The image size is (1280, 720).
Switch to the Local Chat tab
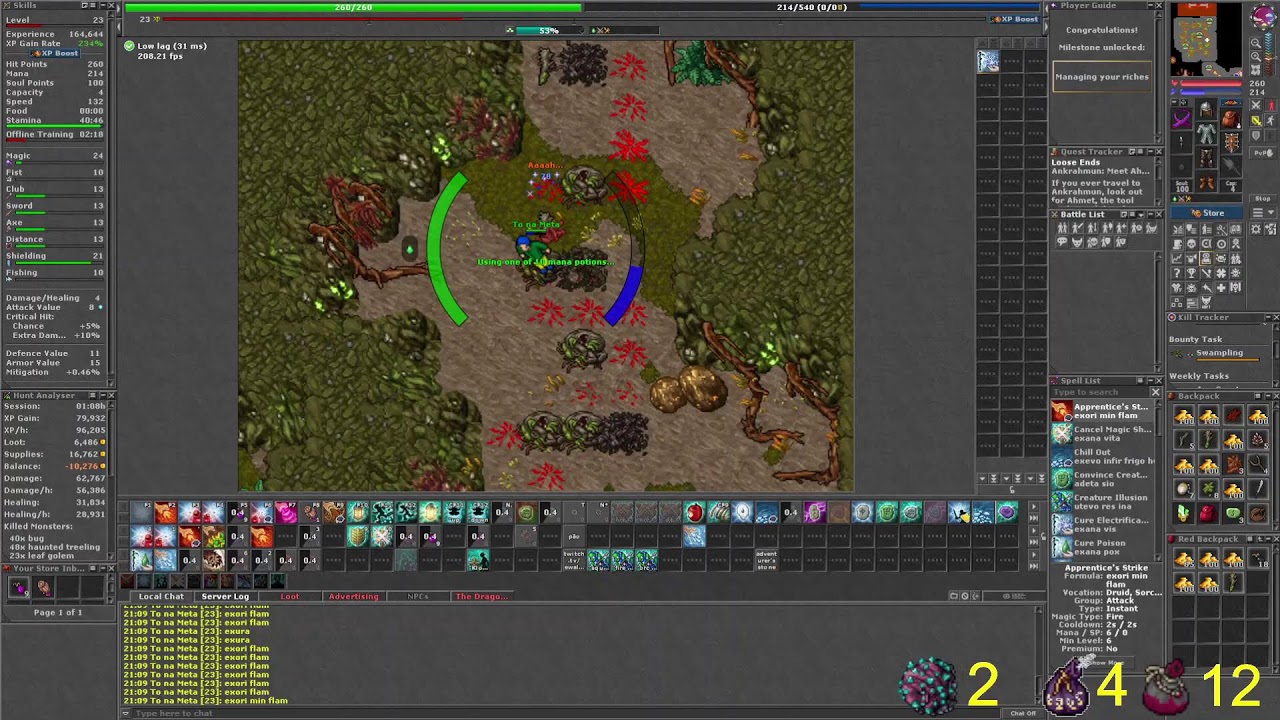click(161, 596)
